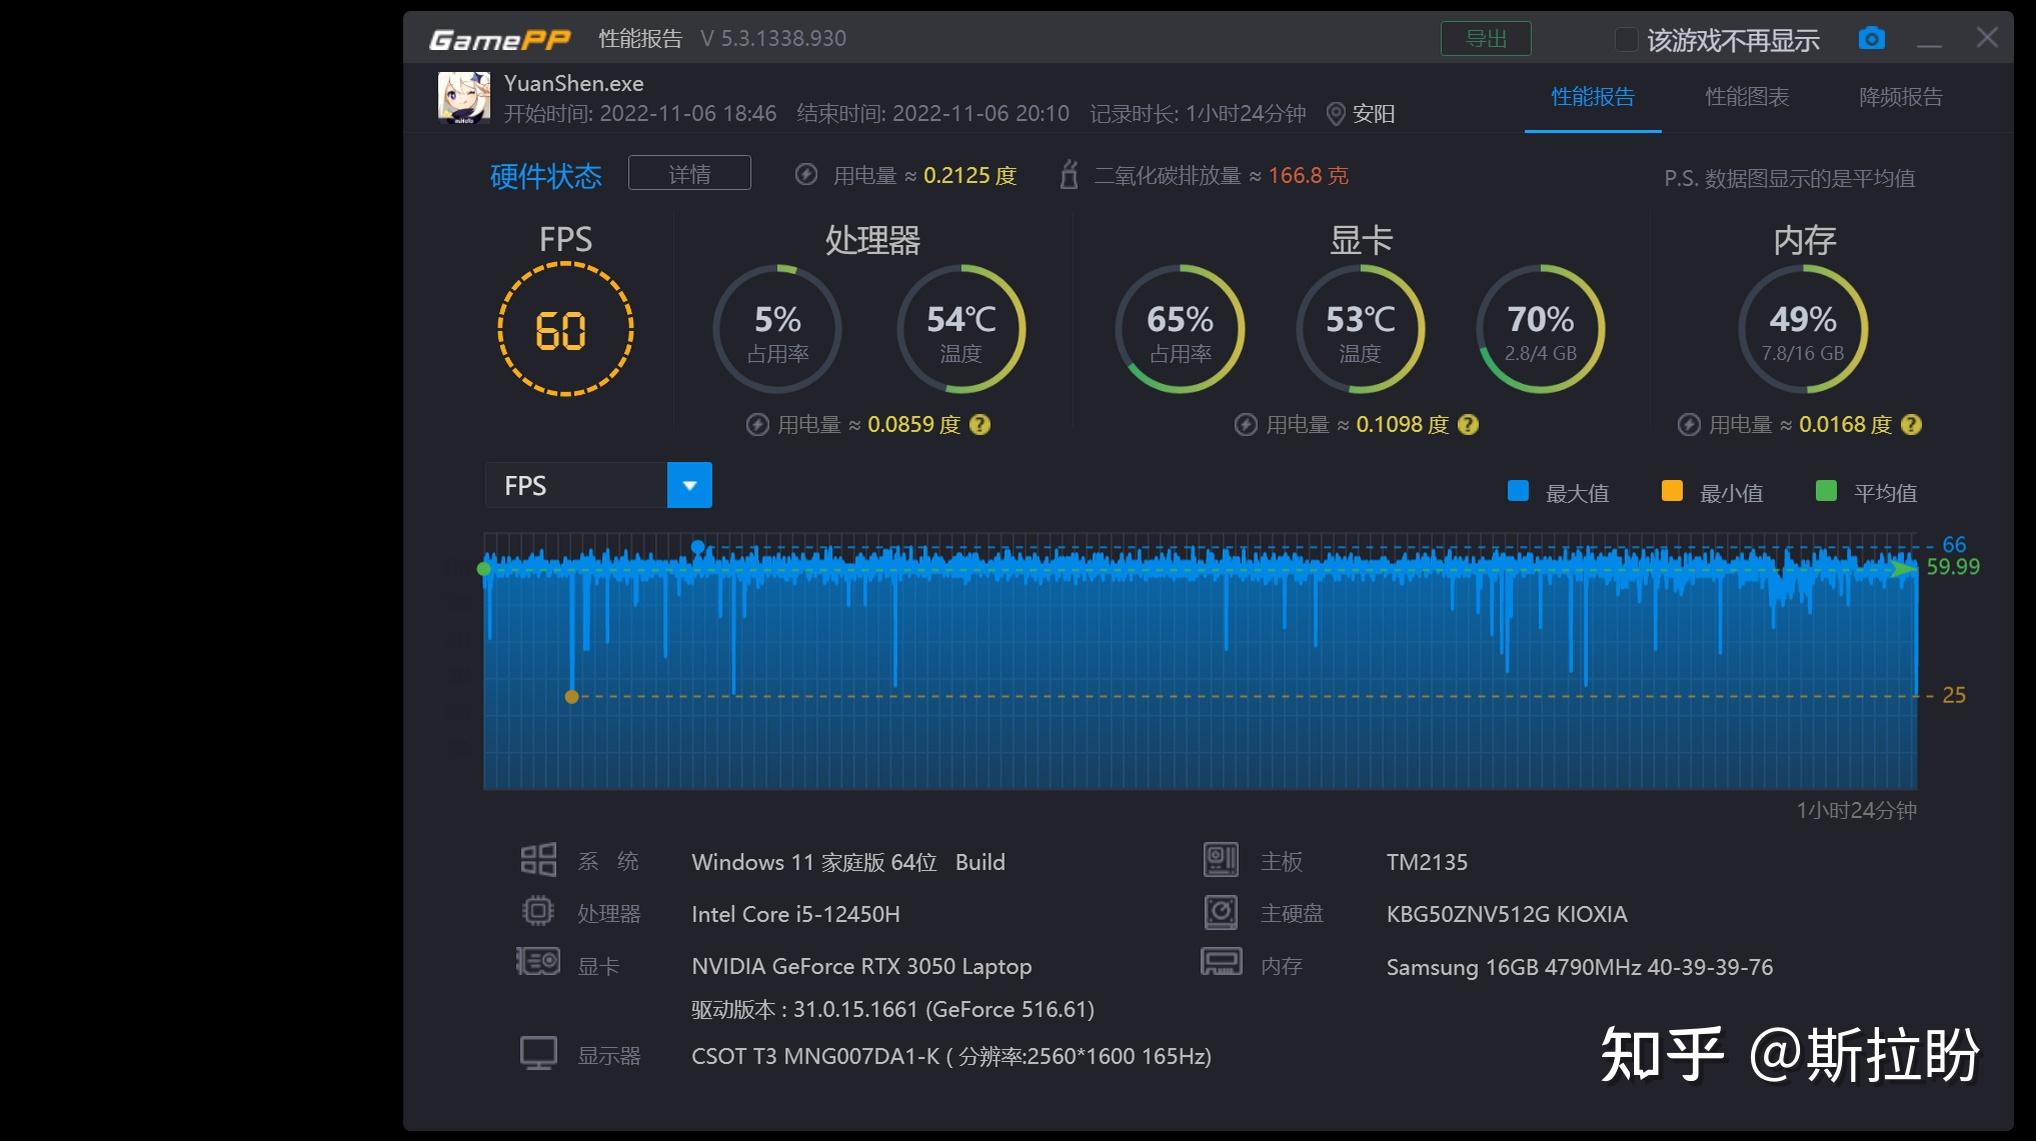Toggle the green 平均值 legend series
Image resolution: width=2036 pixels, height=1141 pixels.
pos(1825,491)
